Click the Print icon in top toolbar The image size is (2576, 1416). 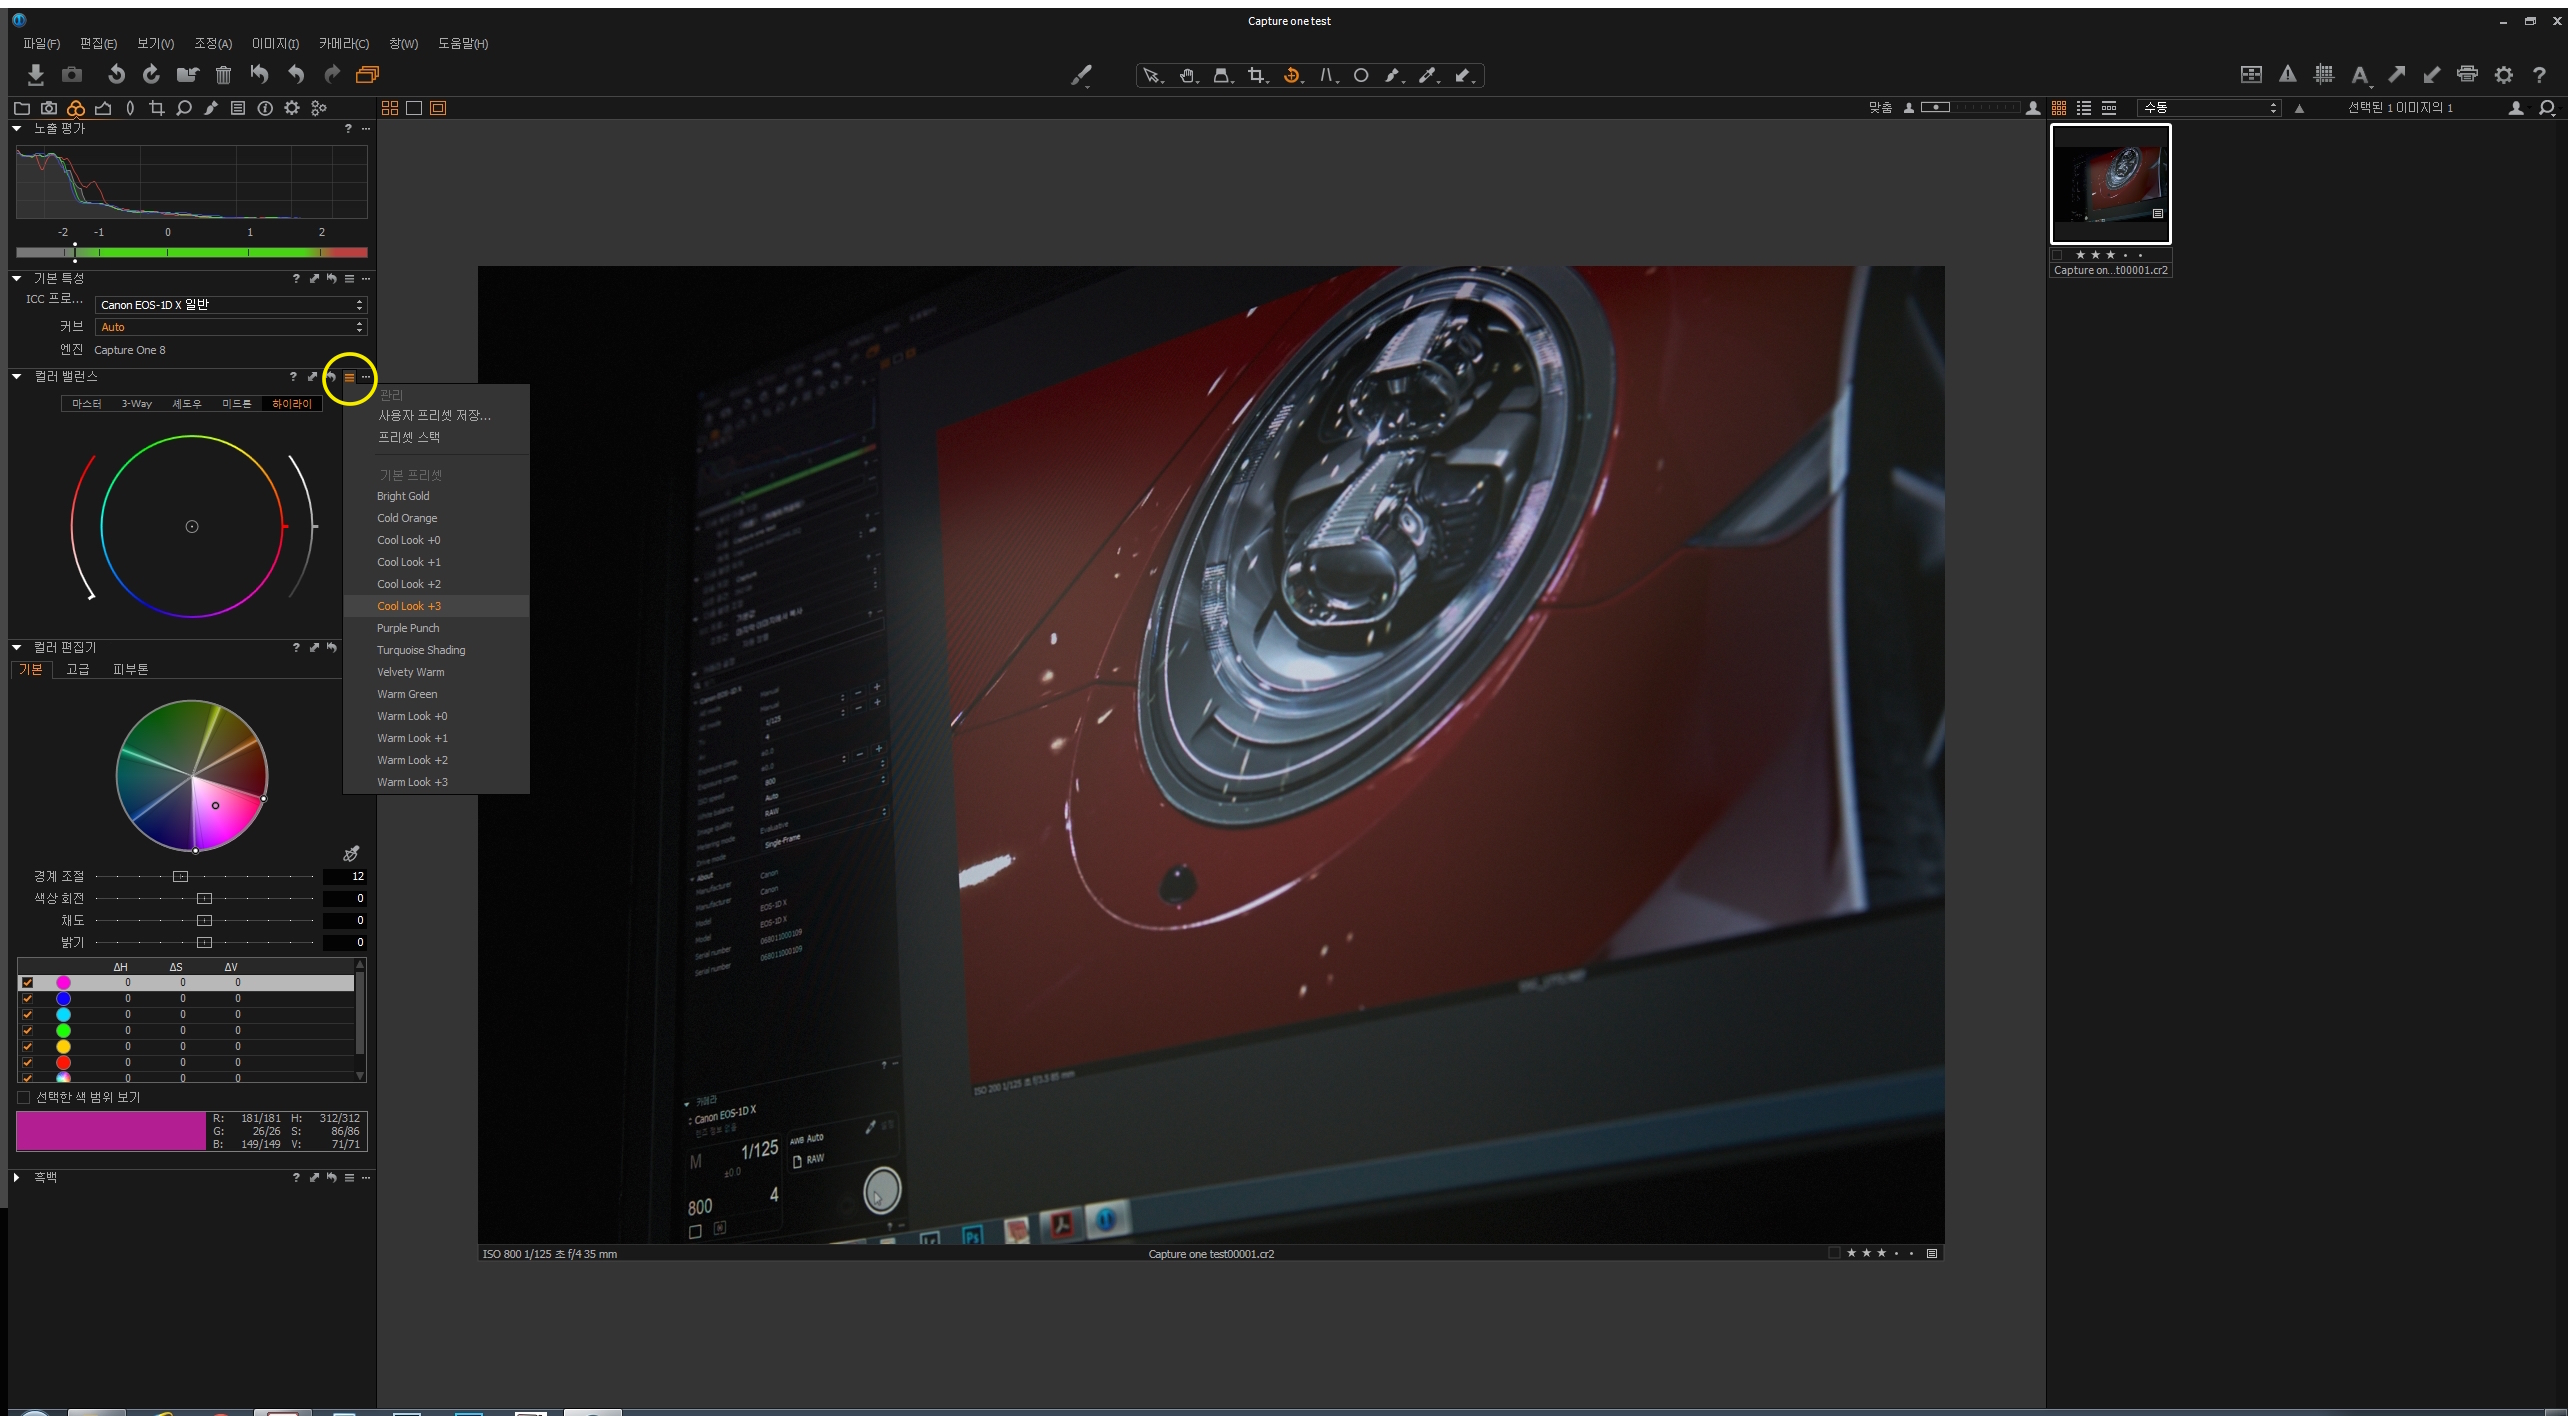point(2467,74)
